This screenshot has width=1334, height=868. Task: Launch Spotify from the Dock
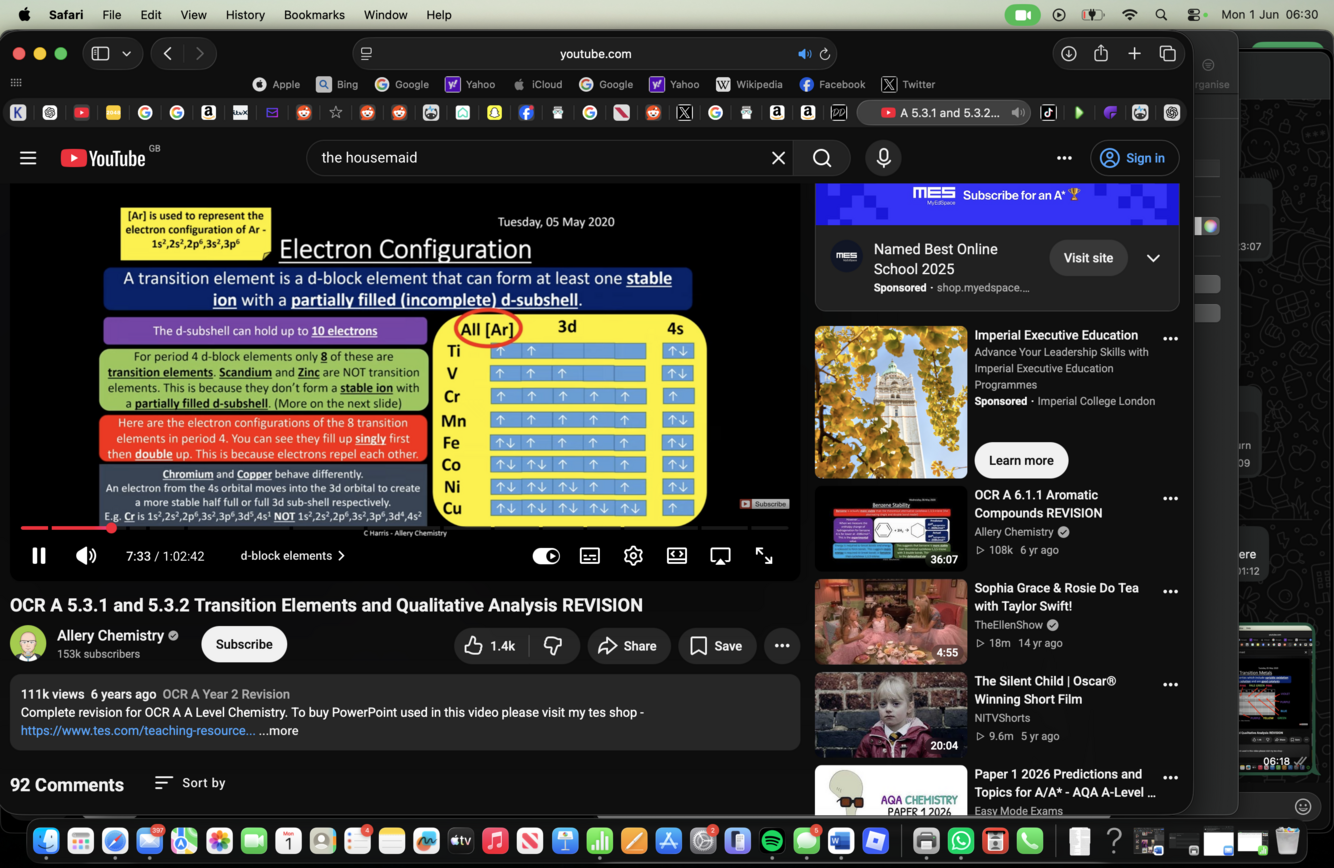tap(772, 841)
